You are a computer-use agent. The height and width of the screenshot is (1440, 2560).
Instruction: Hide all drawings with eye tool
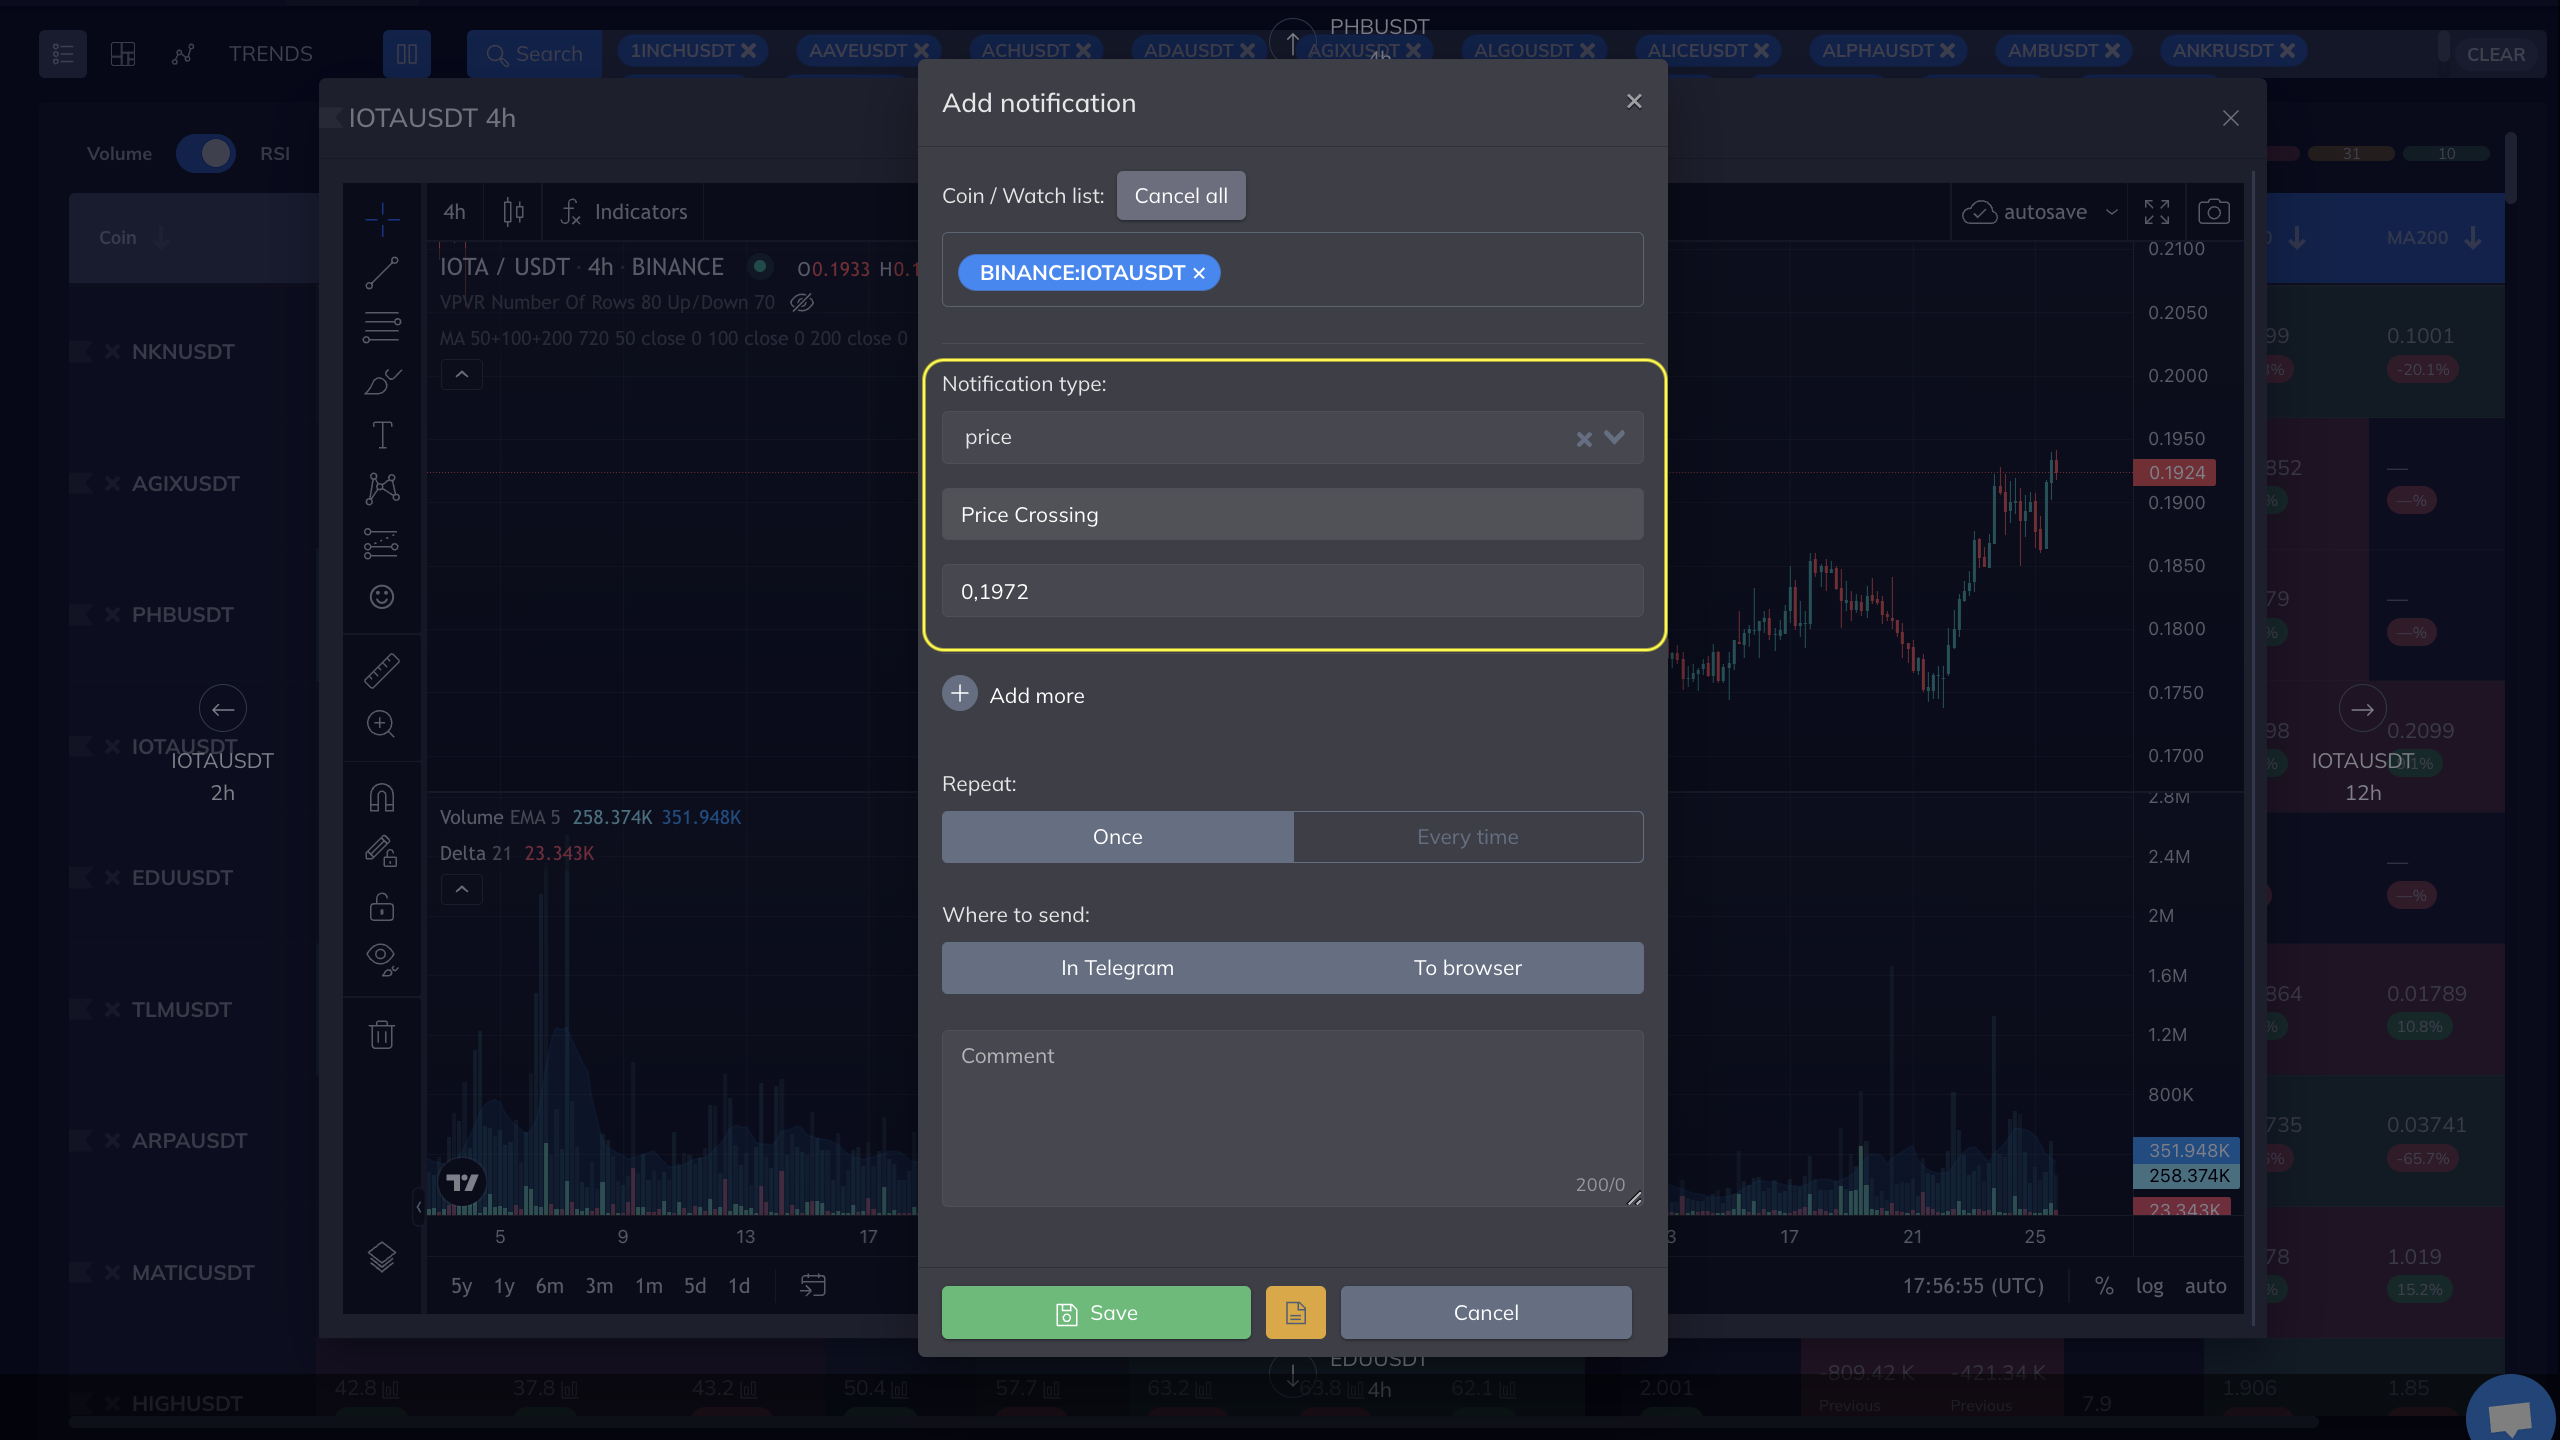coord(381,960)
